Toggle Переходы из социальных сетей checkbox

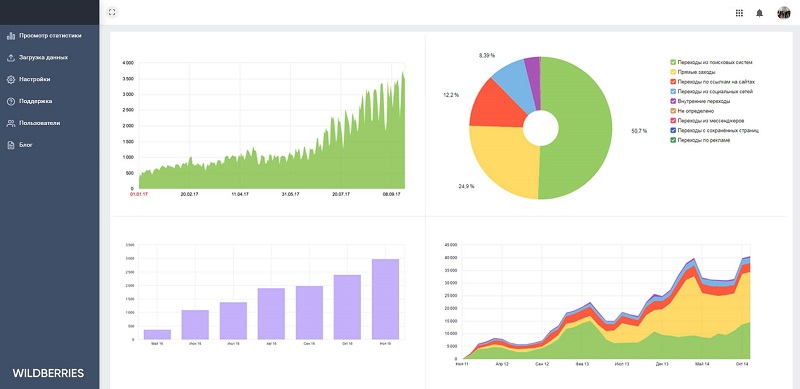(x=673, y=91)
